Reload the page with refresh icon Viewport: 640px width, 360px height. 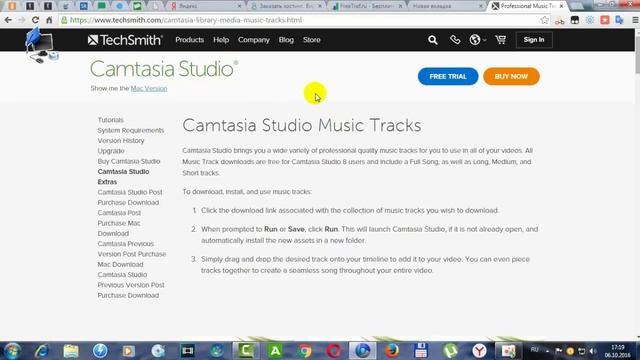tap(36, 20)
